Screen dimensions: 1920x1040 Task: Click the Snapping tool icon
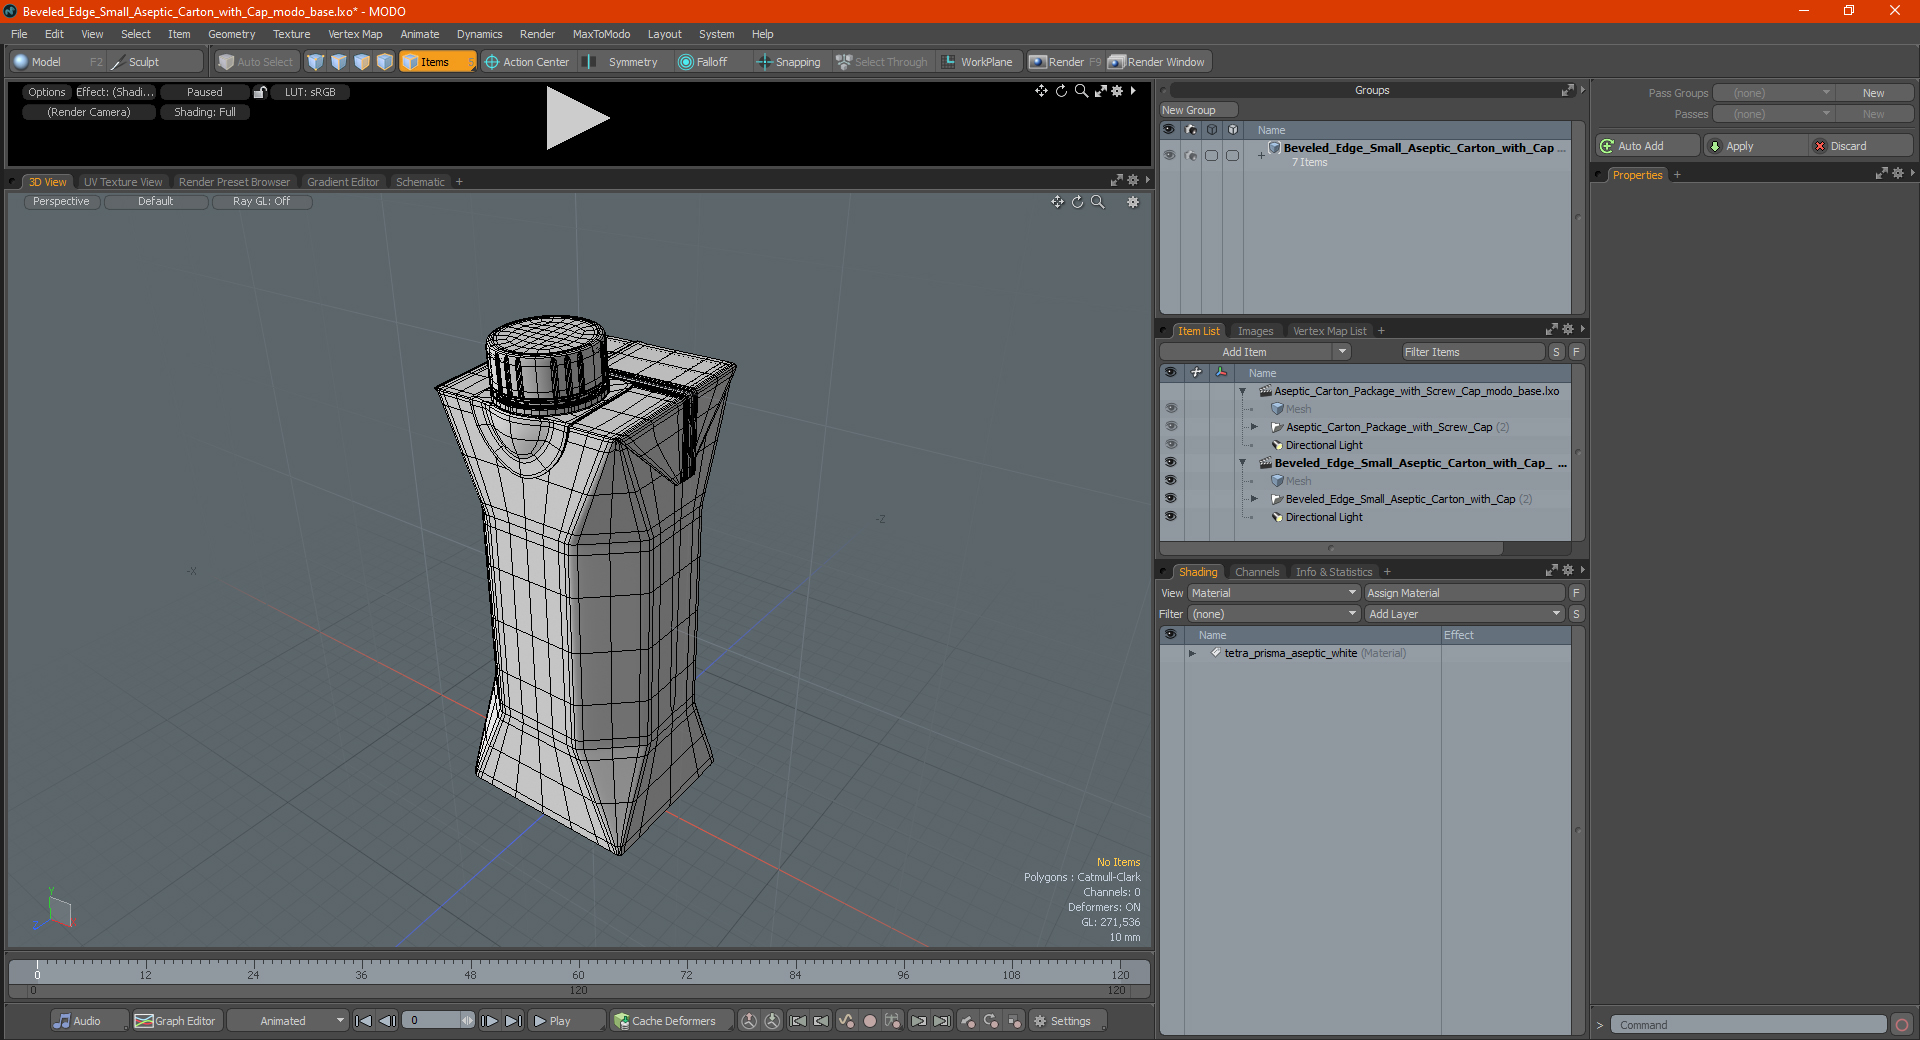click(765, 62)
